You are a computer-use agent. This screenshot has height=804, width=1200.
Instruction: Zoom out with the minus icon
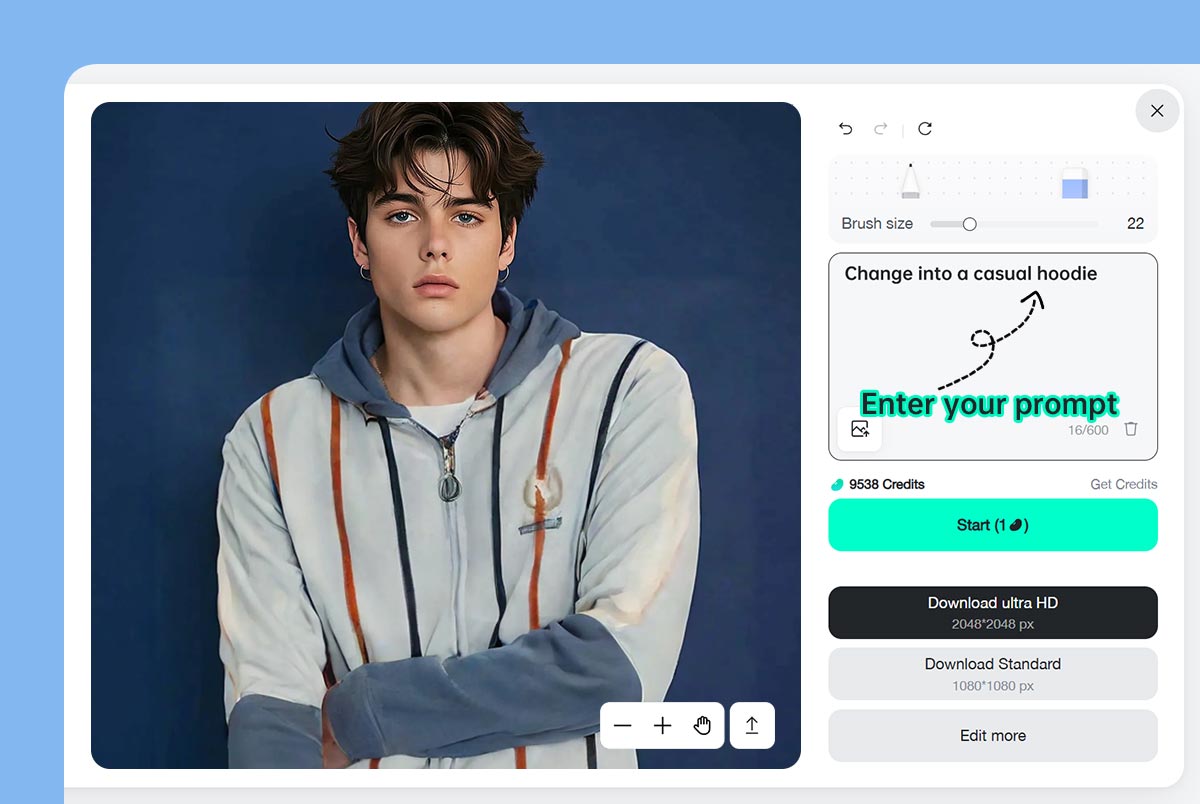click(x=623, y=726)
